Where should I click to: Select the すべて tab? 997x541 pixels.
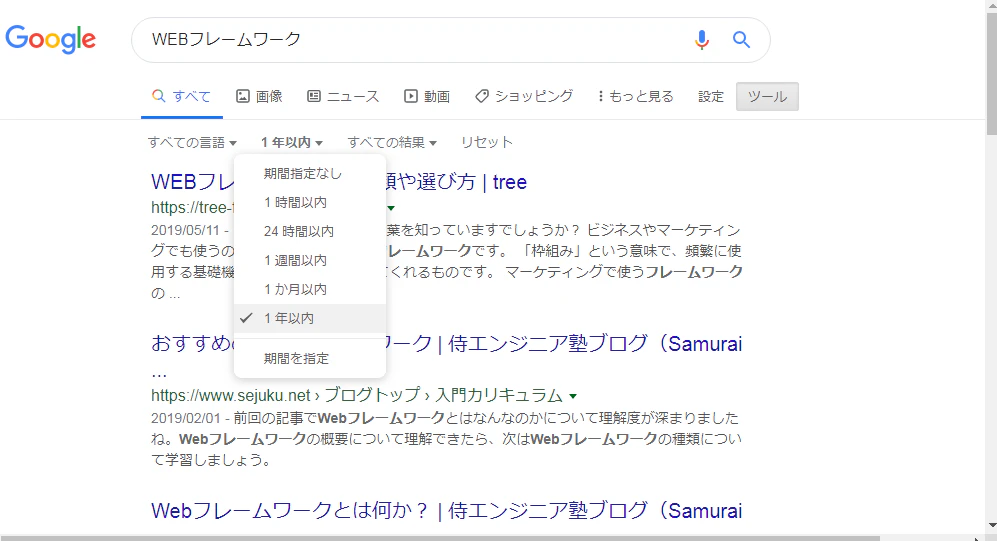pyautogui.click(x=182, y=96)
